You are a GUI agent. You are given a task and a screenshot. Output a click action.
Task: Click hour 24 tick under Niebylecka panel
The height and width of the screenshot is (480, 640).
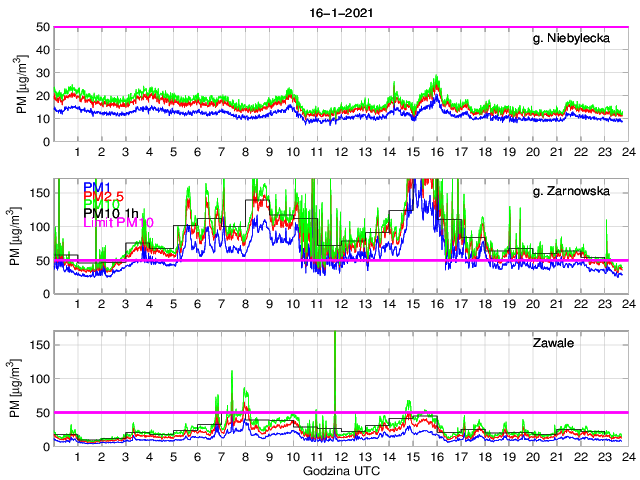pyautogui.click(x=629, y=152)
